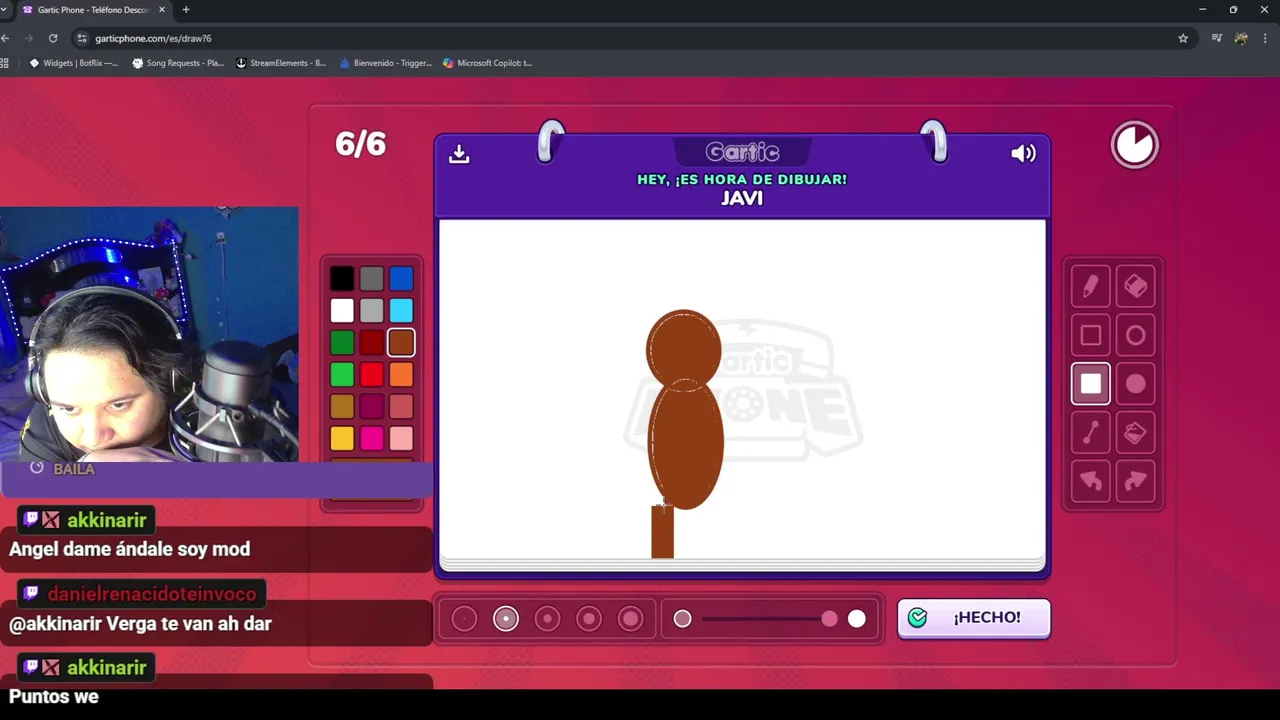This screenshot has height=720, width=1280.
Task: Select the fourth brush size
Action: pos(589,619)
